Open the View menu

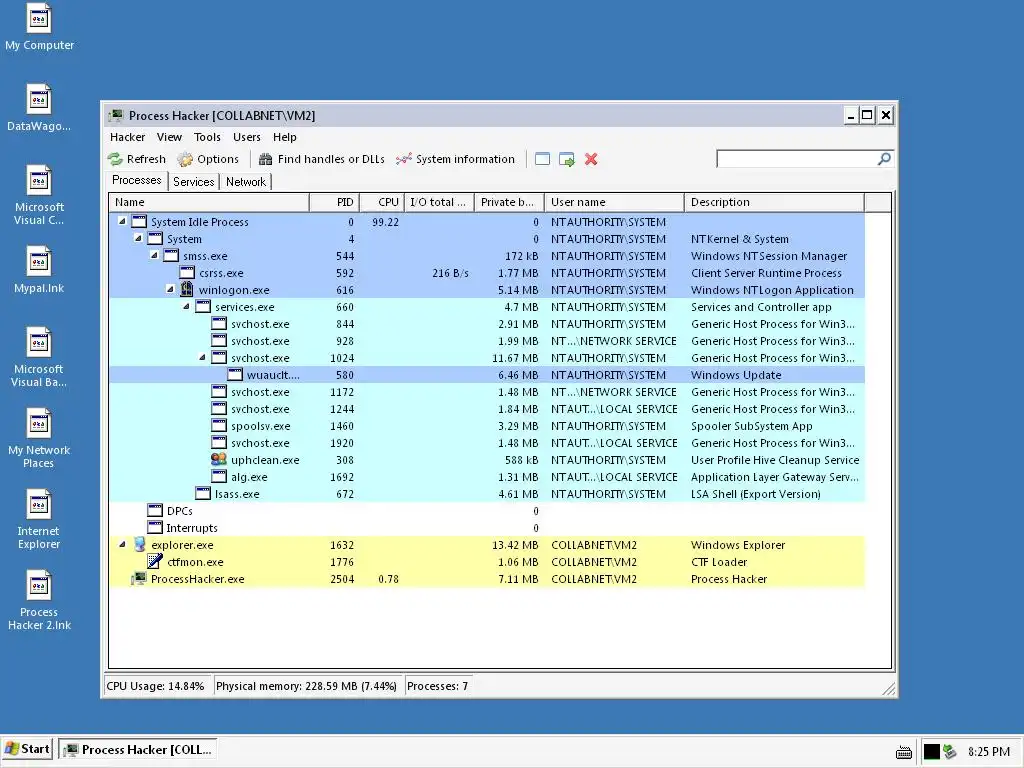169,137
